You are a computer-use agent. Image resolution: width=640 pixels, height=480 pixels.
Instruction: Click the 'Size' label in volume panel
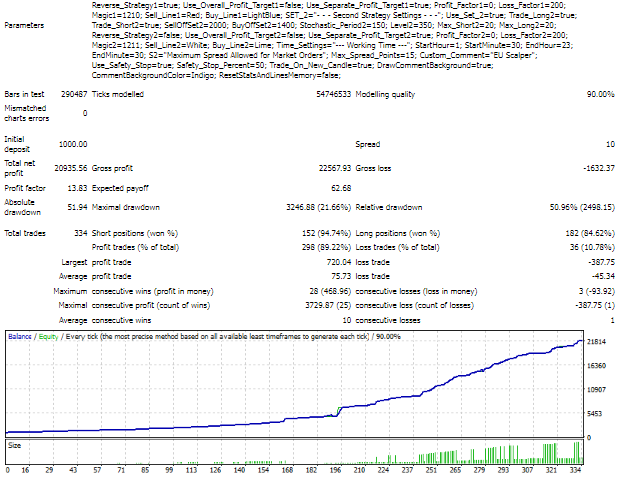tap(14, 446)
